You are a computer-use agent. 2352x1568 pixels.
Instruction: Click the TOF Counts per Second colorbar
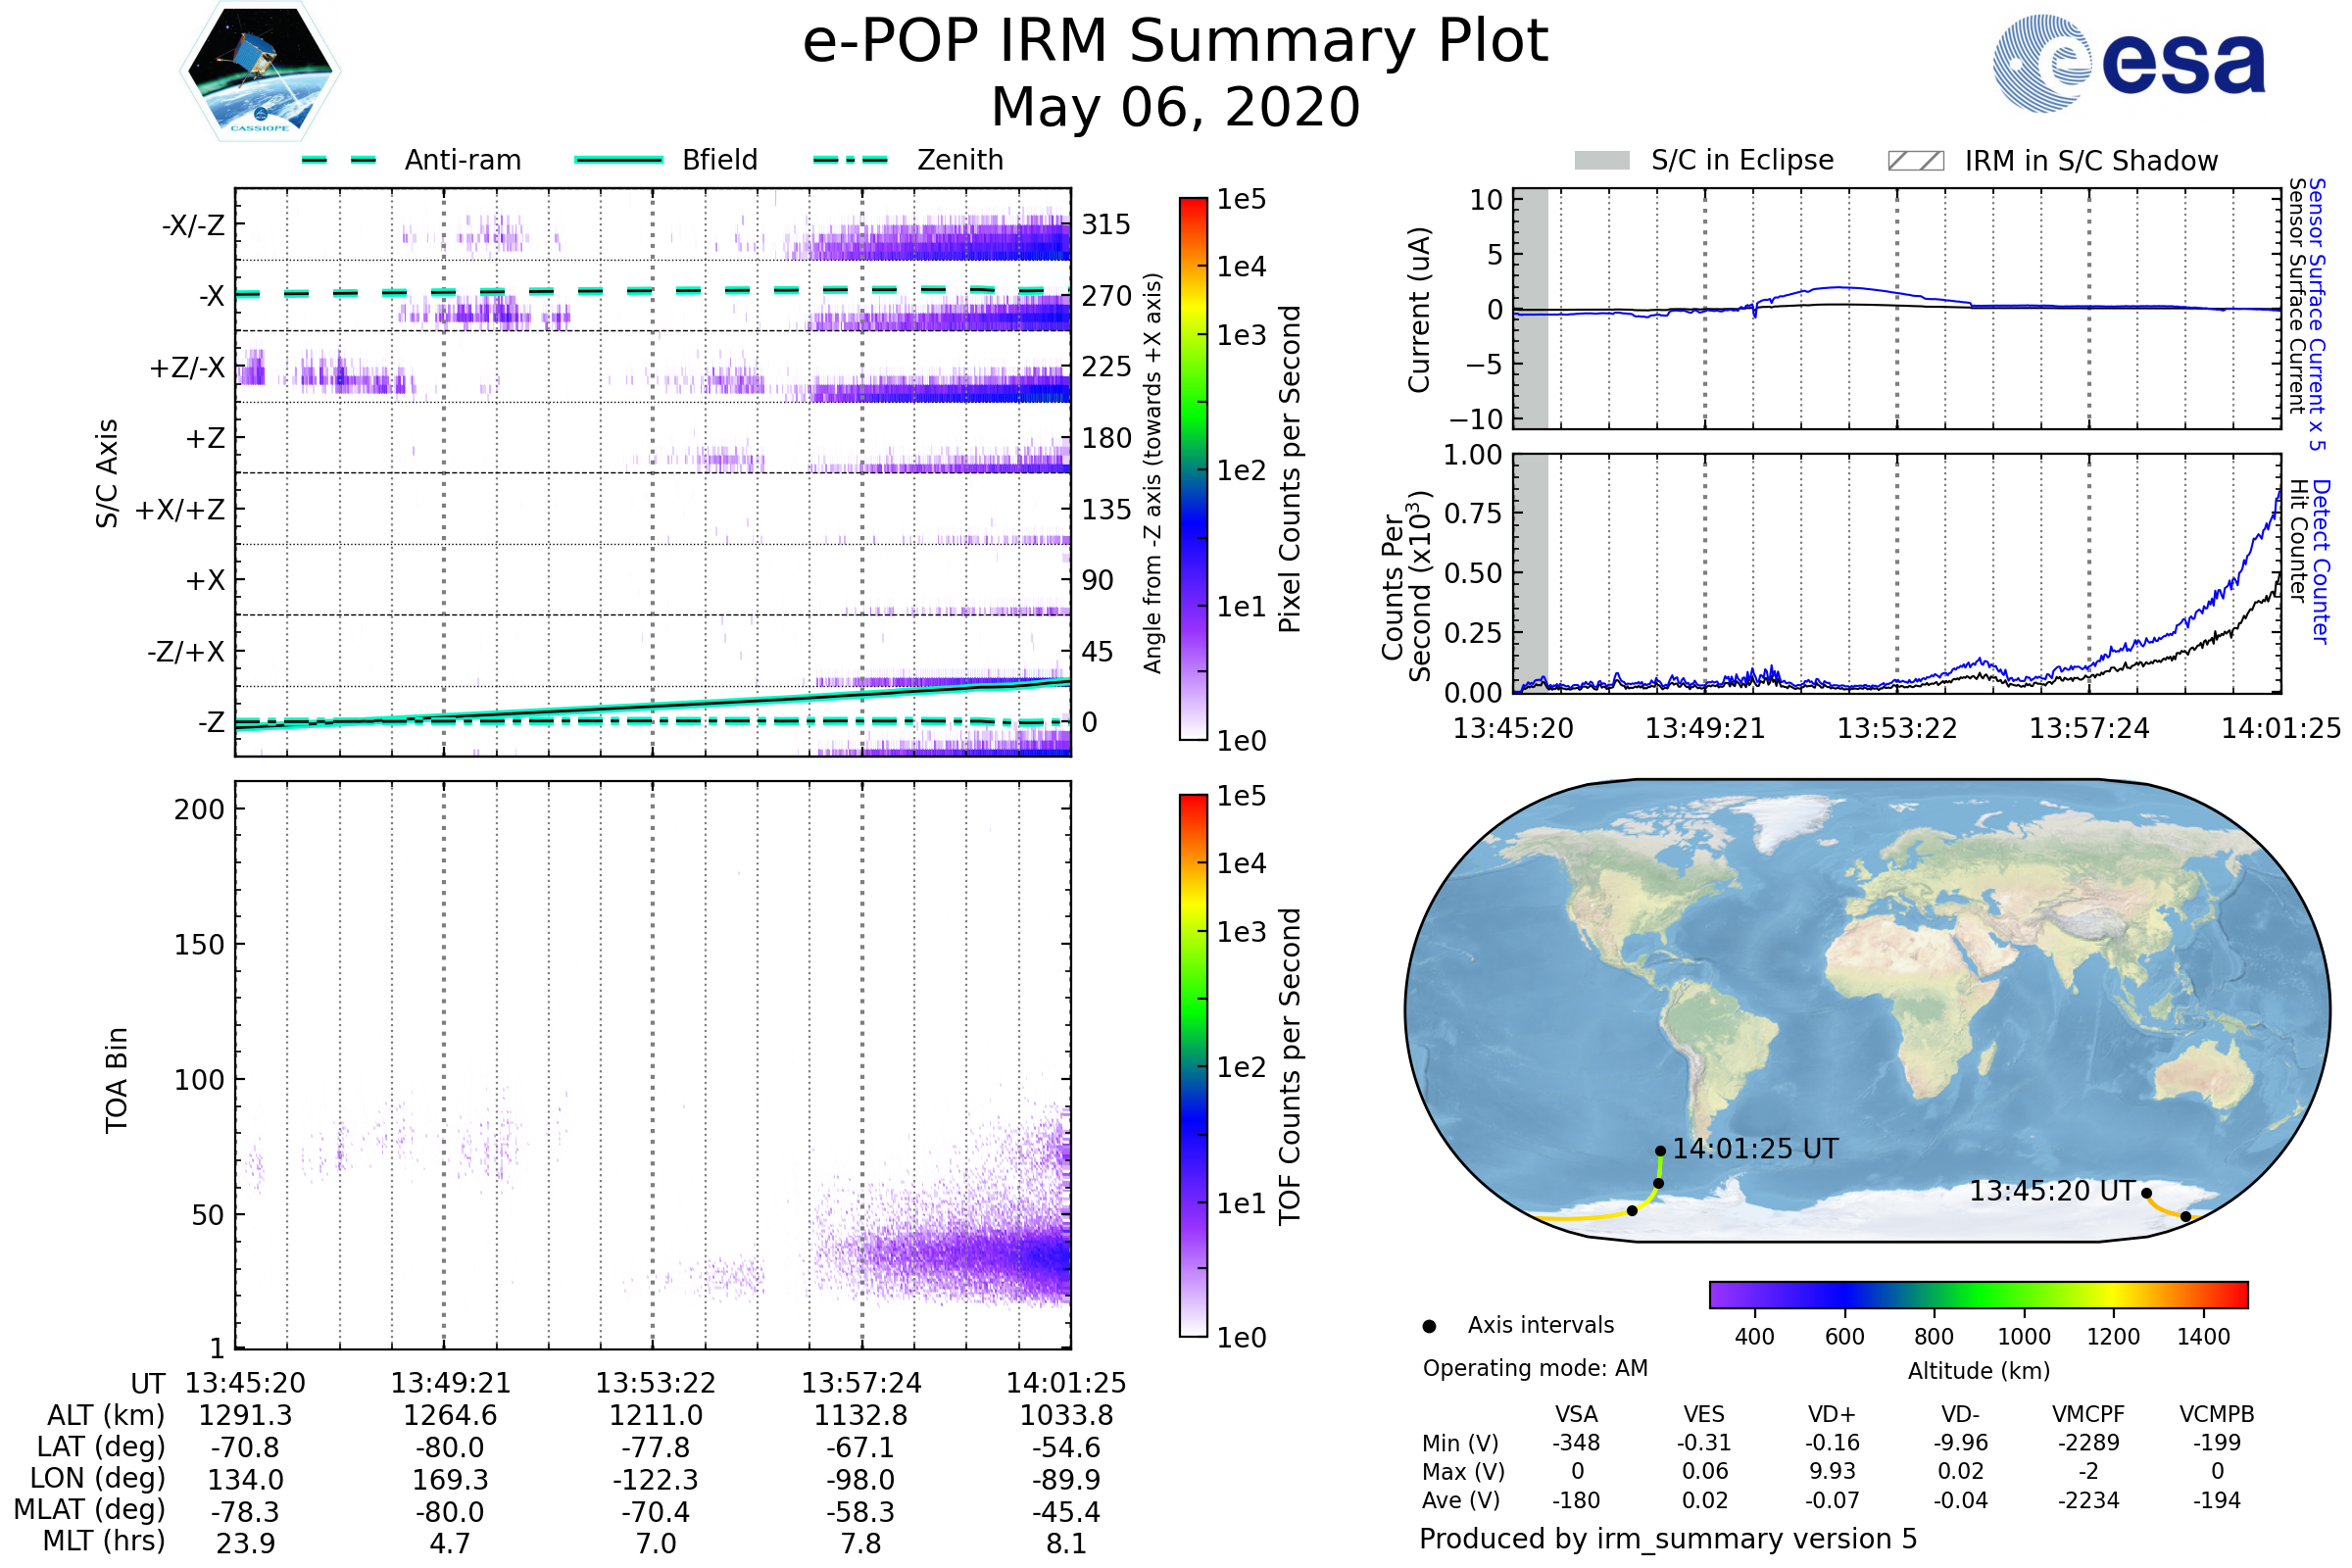pyautogui.click(x=1193, y=1065)
